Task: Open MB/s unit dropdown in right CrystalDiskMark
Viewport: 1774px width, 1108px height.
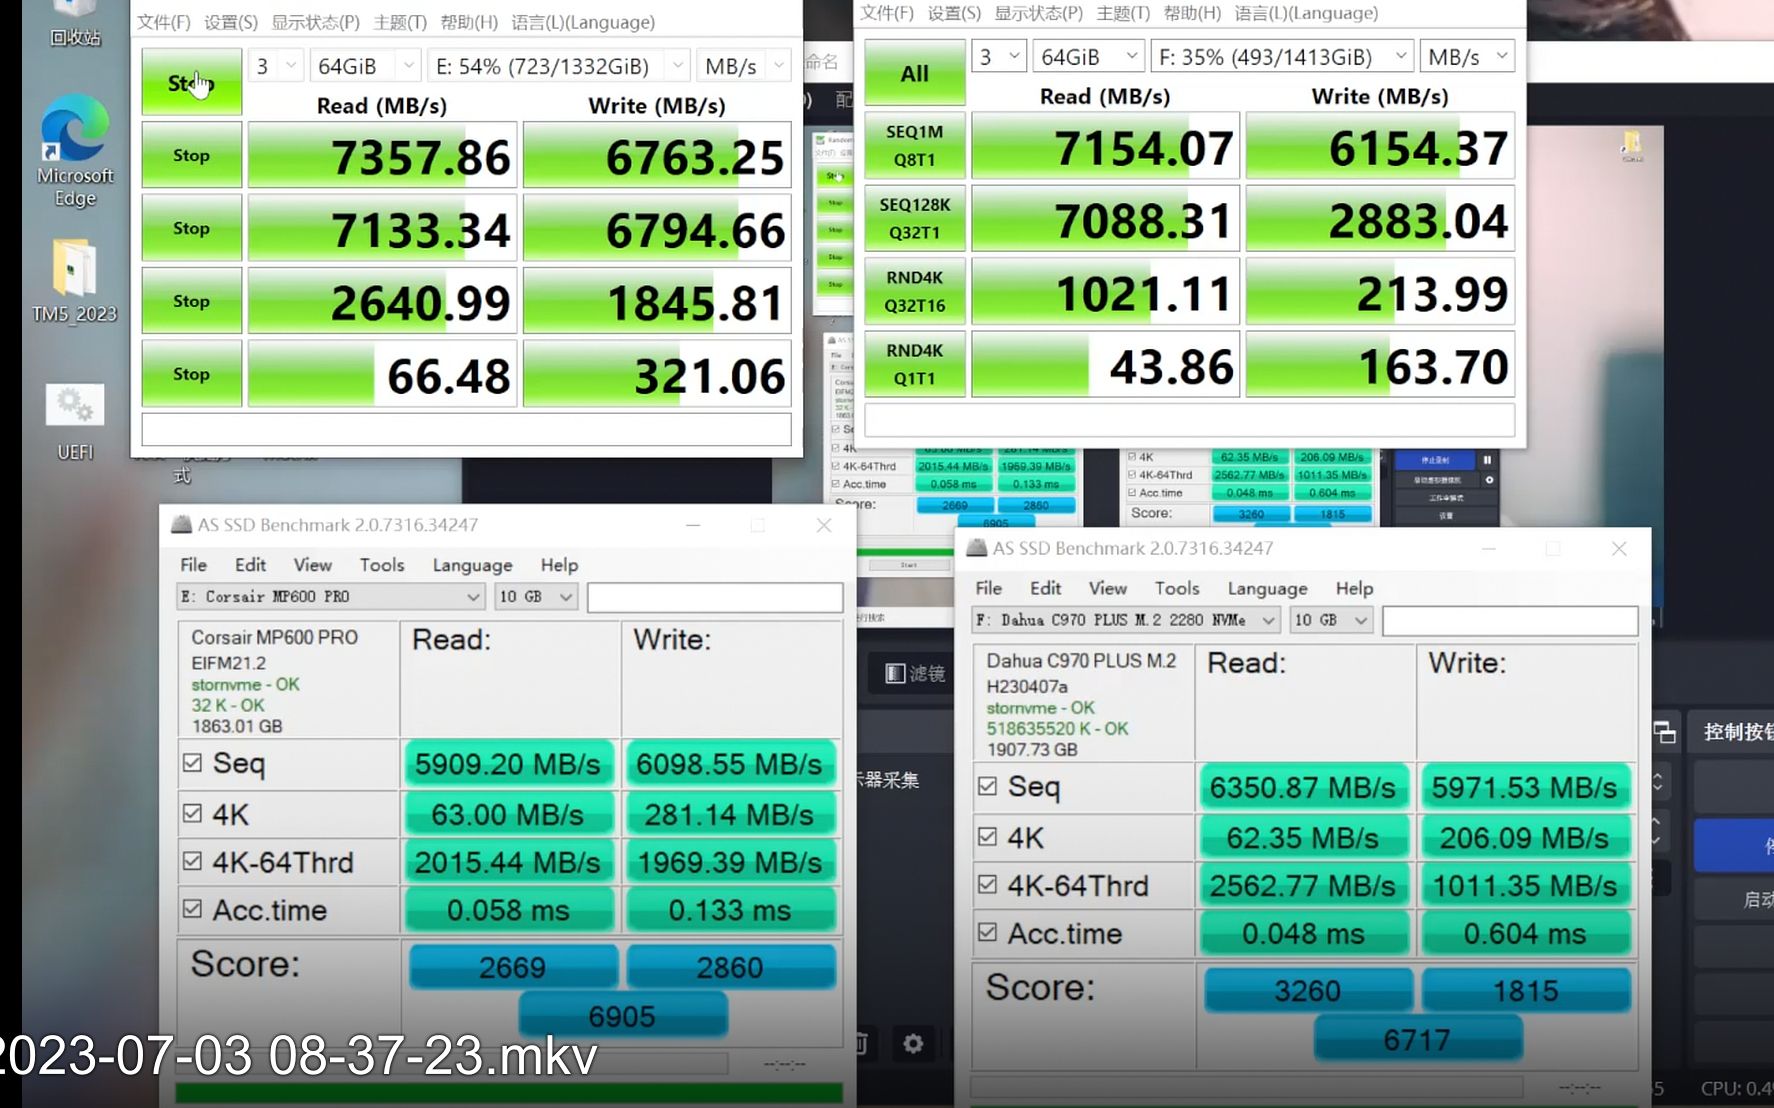Action: click(x=1467, y=57)
